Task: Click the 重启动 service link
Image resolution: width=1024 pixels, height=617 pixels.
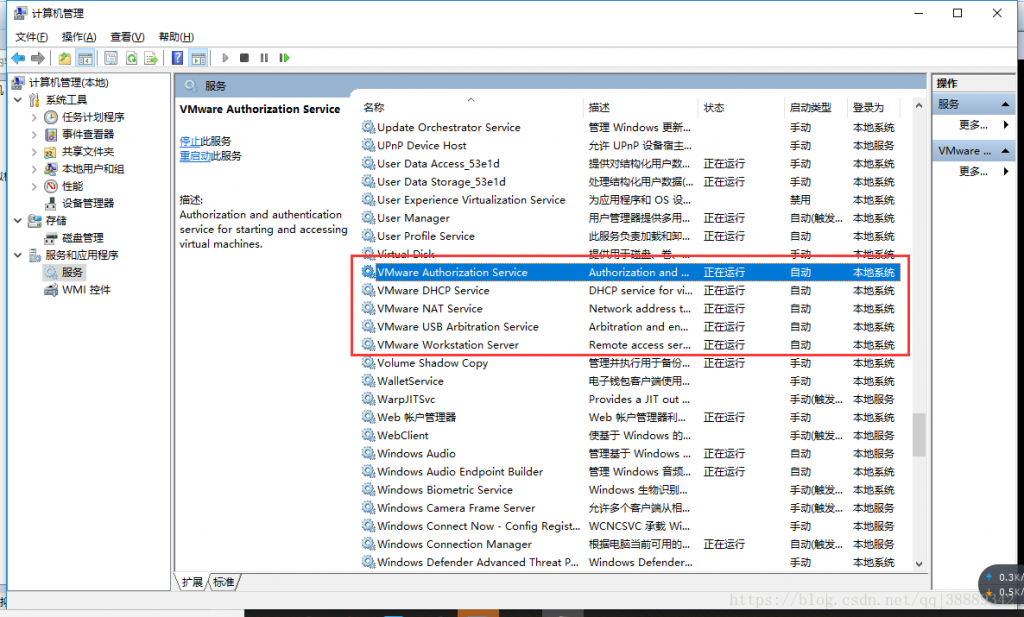Action: pyautogui.click(x=195, y=156)
